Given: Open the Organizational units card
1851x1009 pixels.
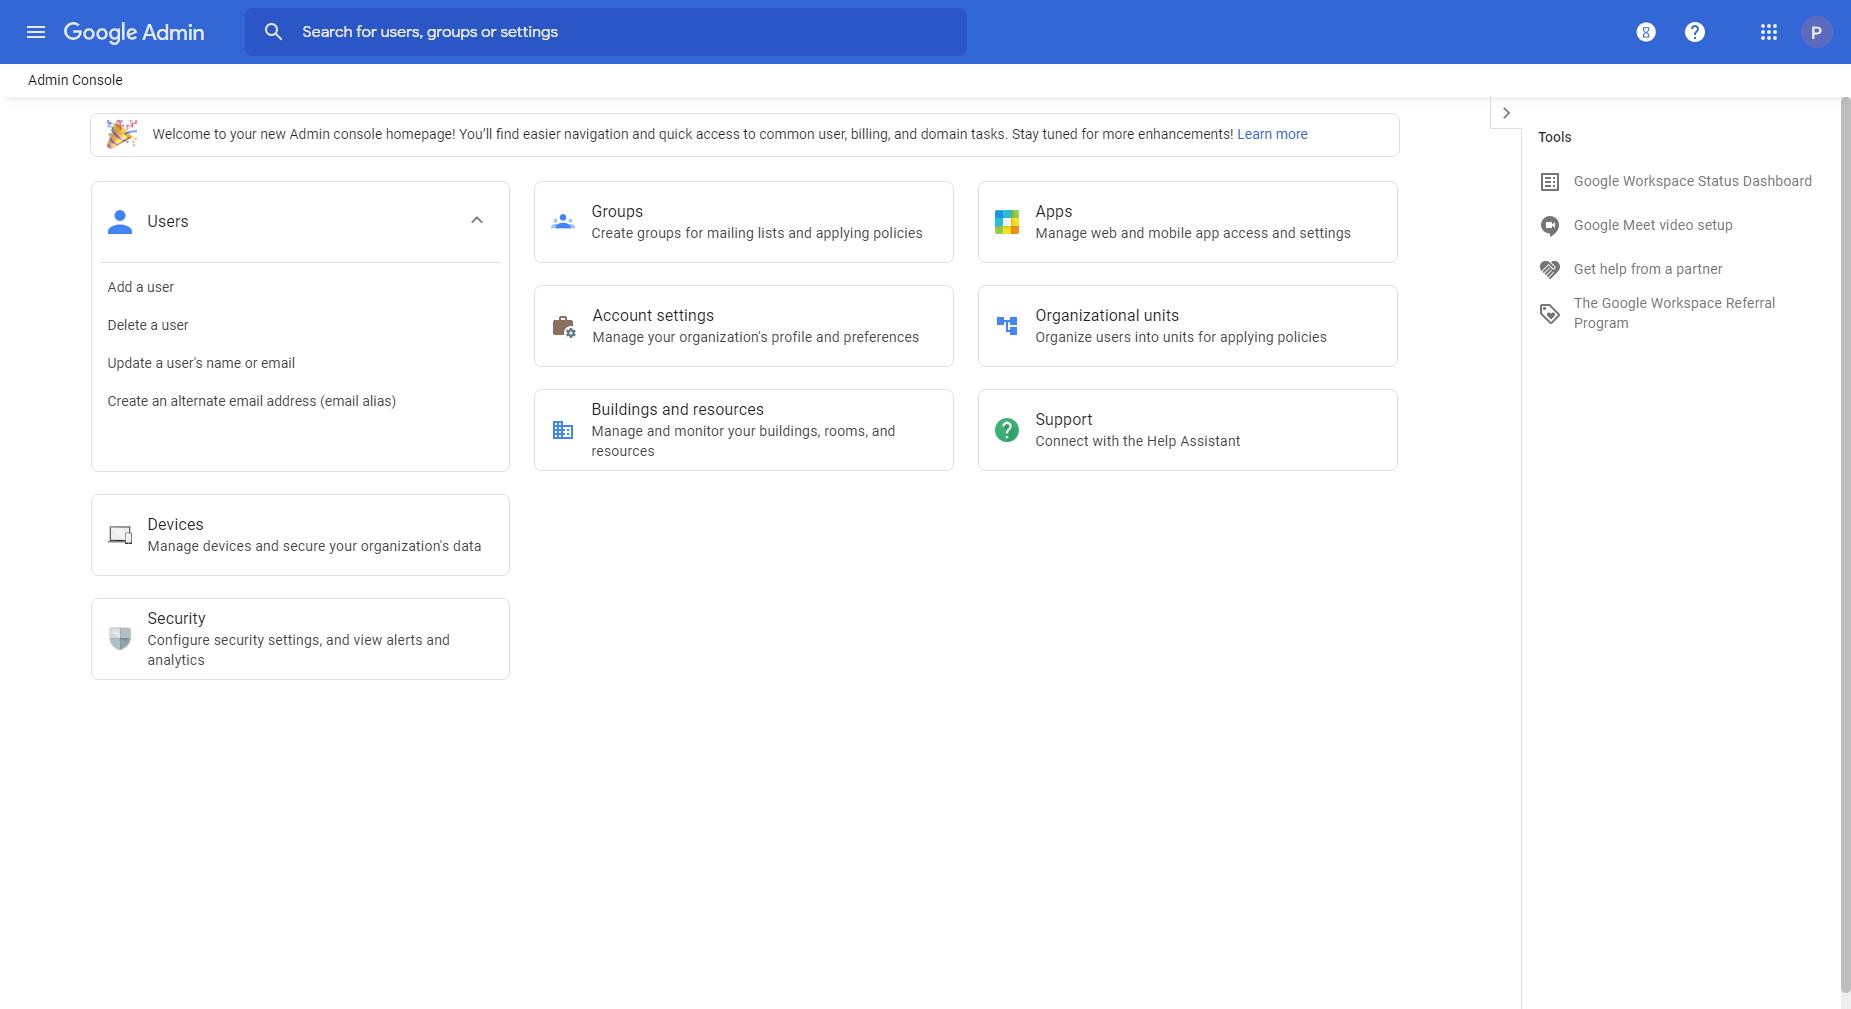Looking at the screenshot, I should (x=1188, y=326).
